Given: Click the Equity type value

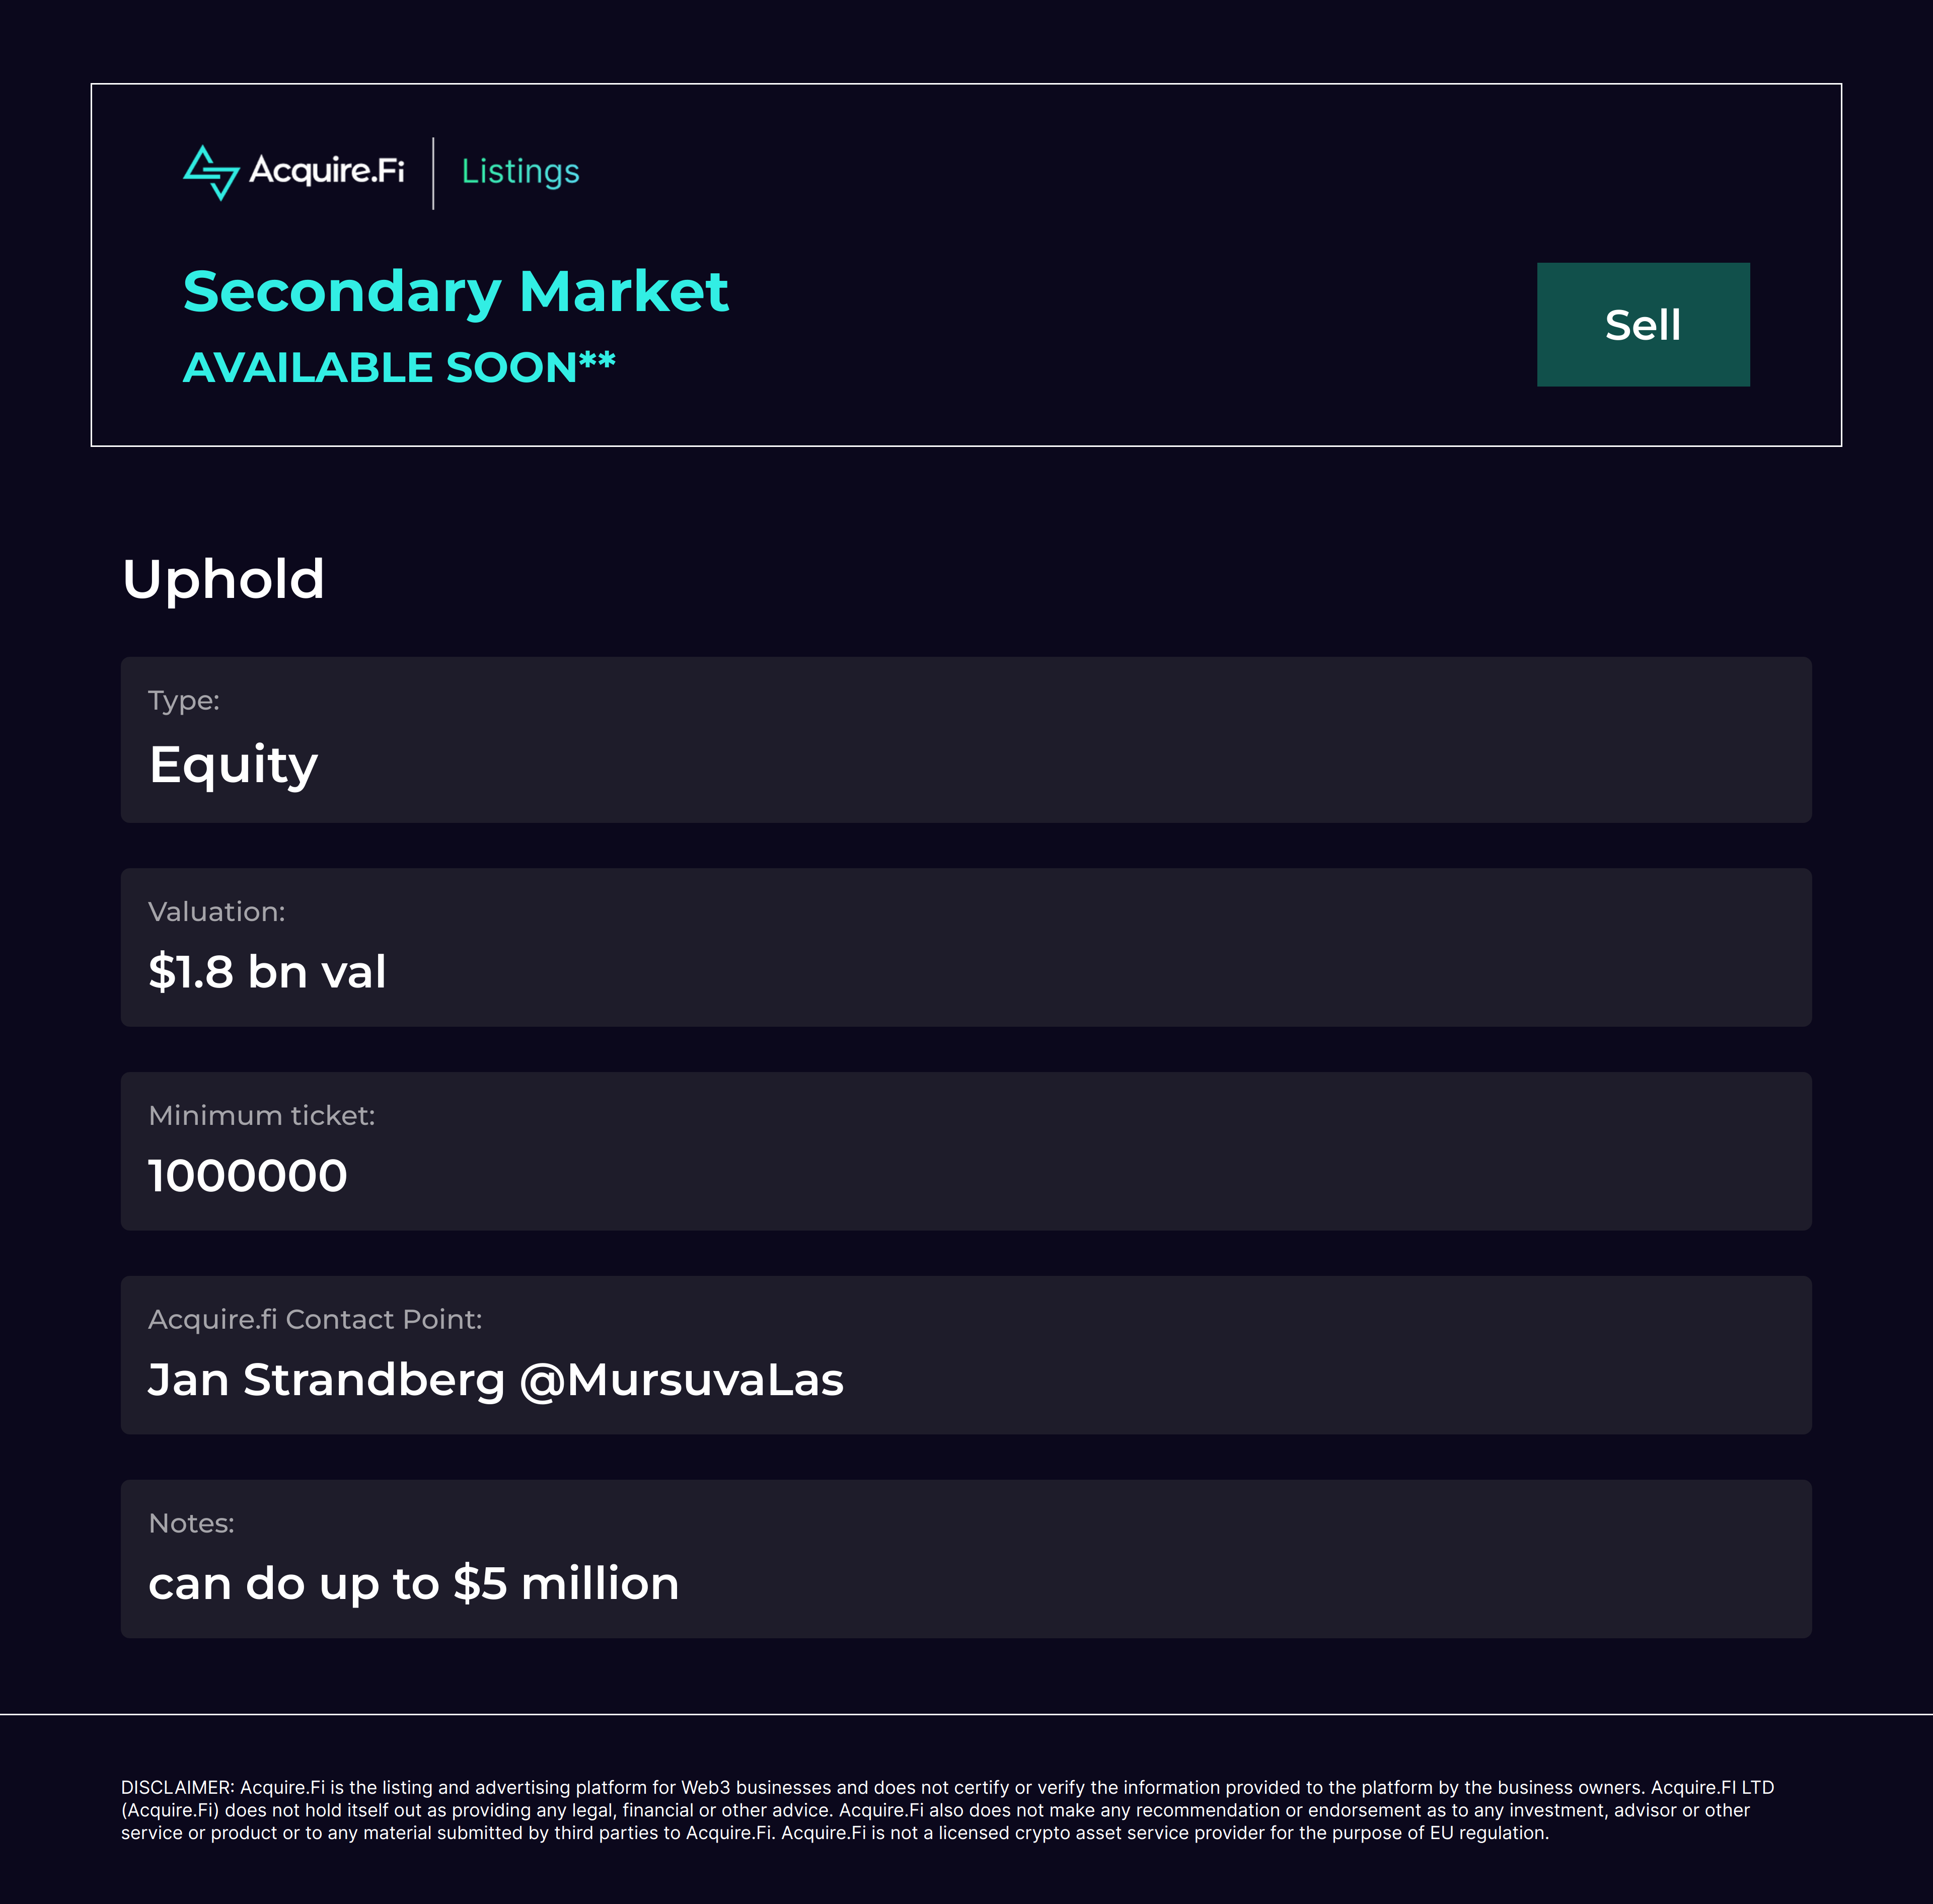Looking at the screenshot, I should 233,765.
